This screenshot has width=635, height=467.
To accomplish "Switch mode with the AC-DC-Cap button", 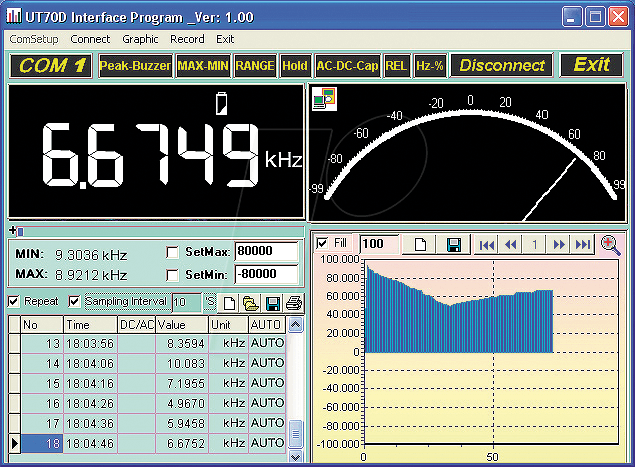I will (347, 66).
